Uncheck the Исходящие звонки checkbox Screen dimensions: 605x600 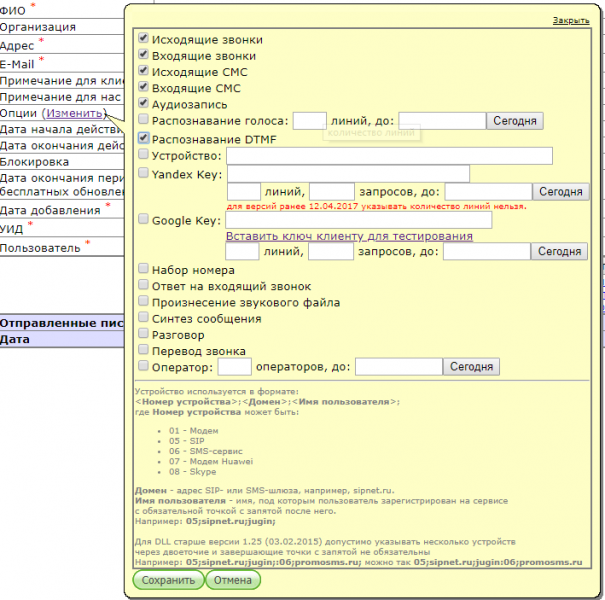[143, 38]
